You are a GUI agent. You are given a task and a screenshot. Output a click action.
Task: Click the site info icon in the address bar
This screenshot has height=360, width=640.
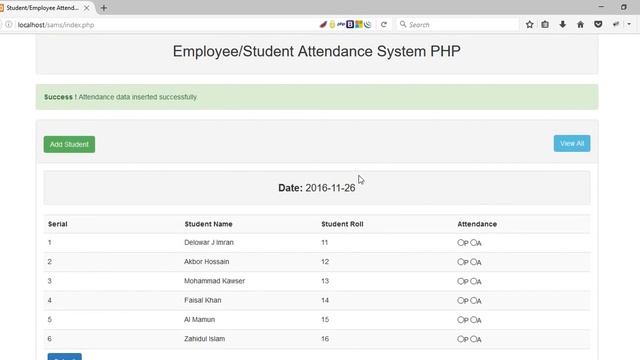point(9,24)
